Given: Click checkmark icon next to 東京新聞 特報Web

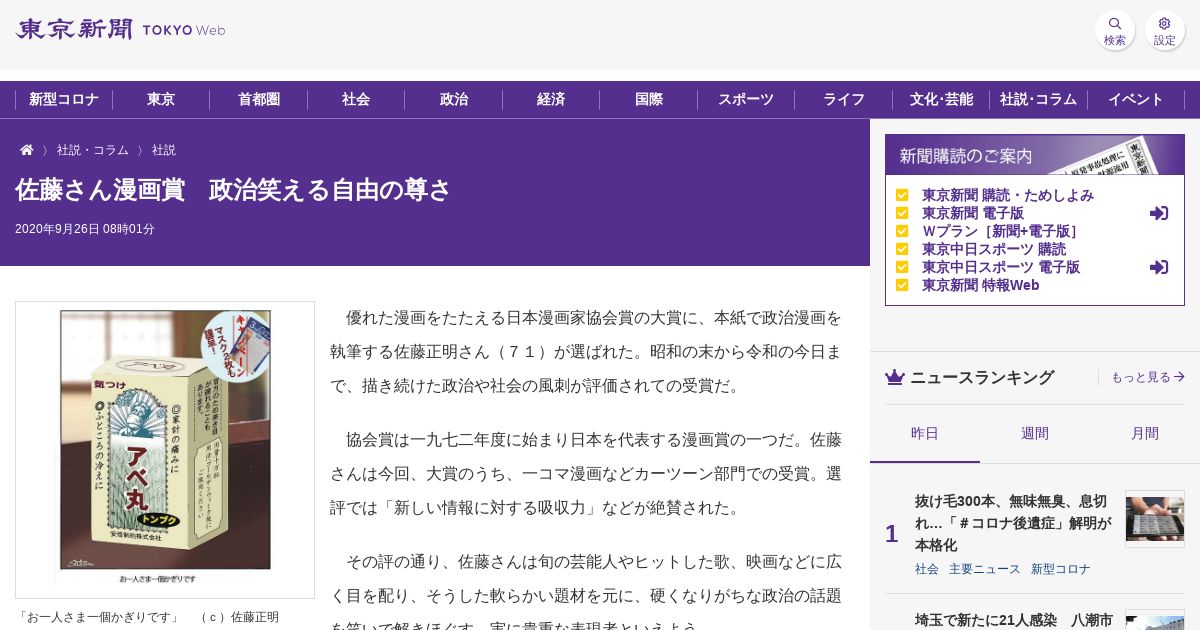Looking at the screenshot, I should 902,285.
